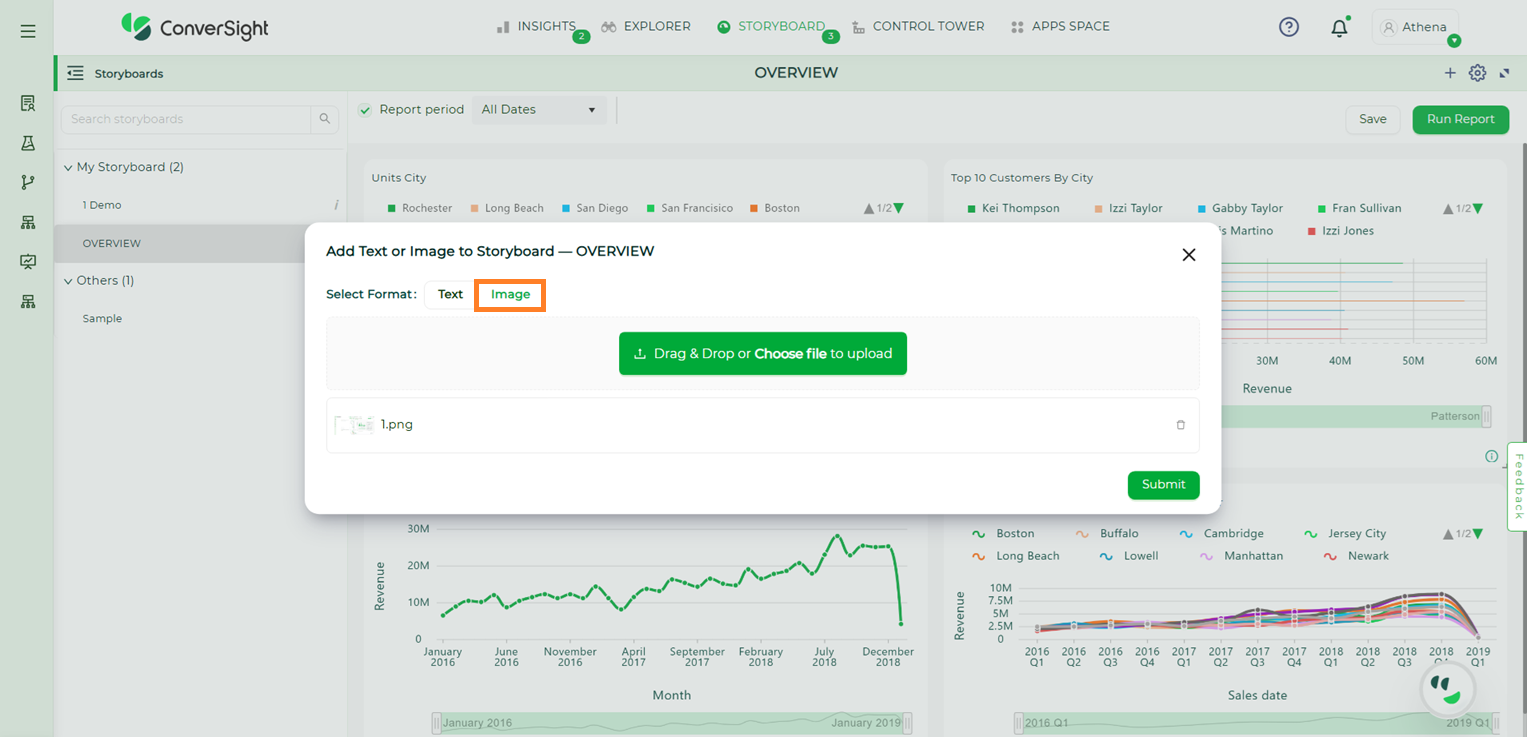This screenshot has height=737, width=1527.
Task: Click the Patterson slider handle
Action: tap(1486, 416)
